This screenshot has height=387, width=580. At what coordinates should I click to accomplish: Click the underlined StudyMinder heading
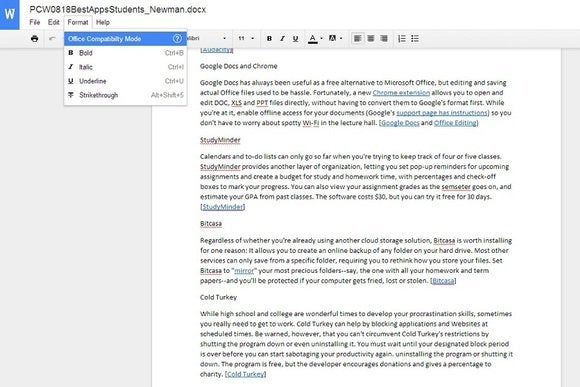pyautogui.click(x=220, y=140)
